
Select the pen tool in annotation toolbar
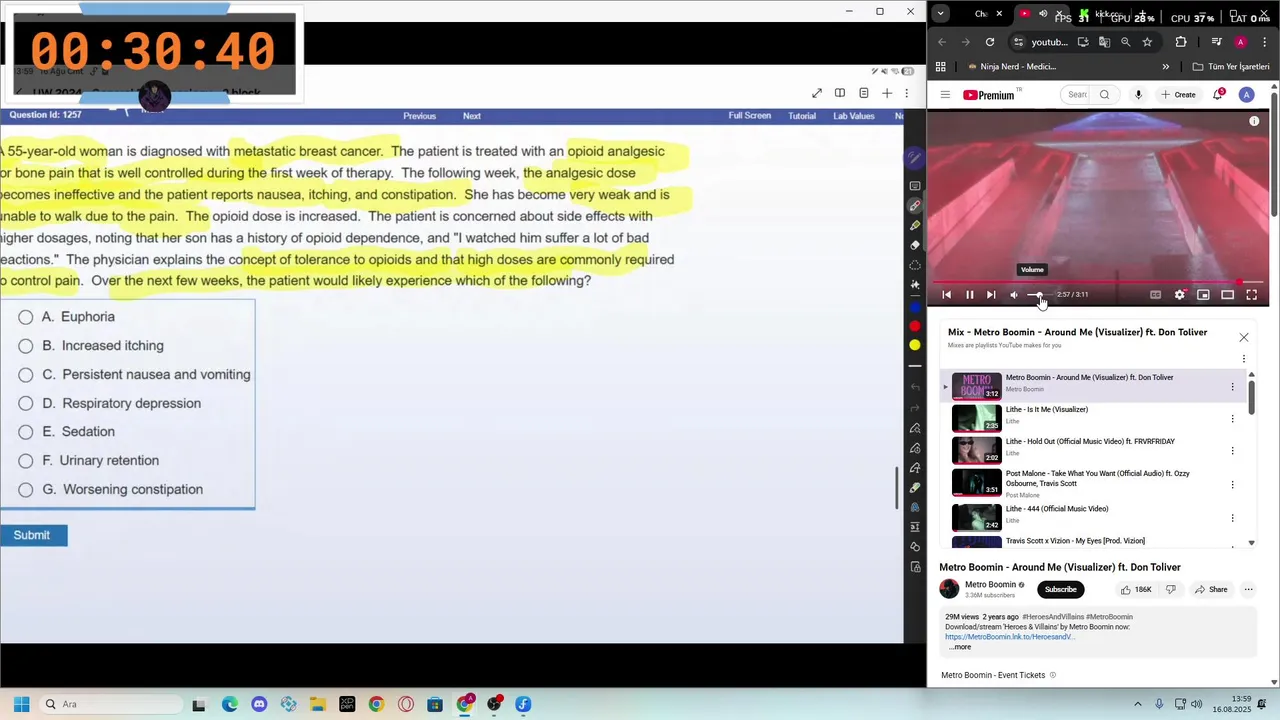[x=914, y=206]
